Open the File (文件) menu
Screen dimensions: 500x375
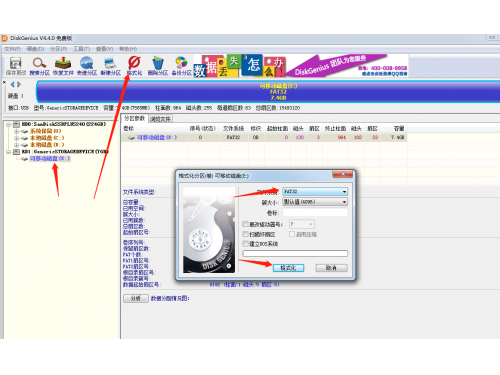[x=12, y=49]
